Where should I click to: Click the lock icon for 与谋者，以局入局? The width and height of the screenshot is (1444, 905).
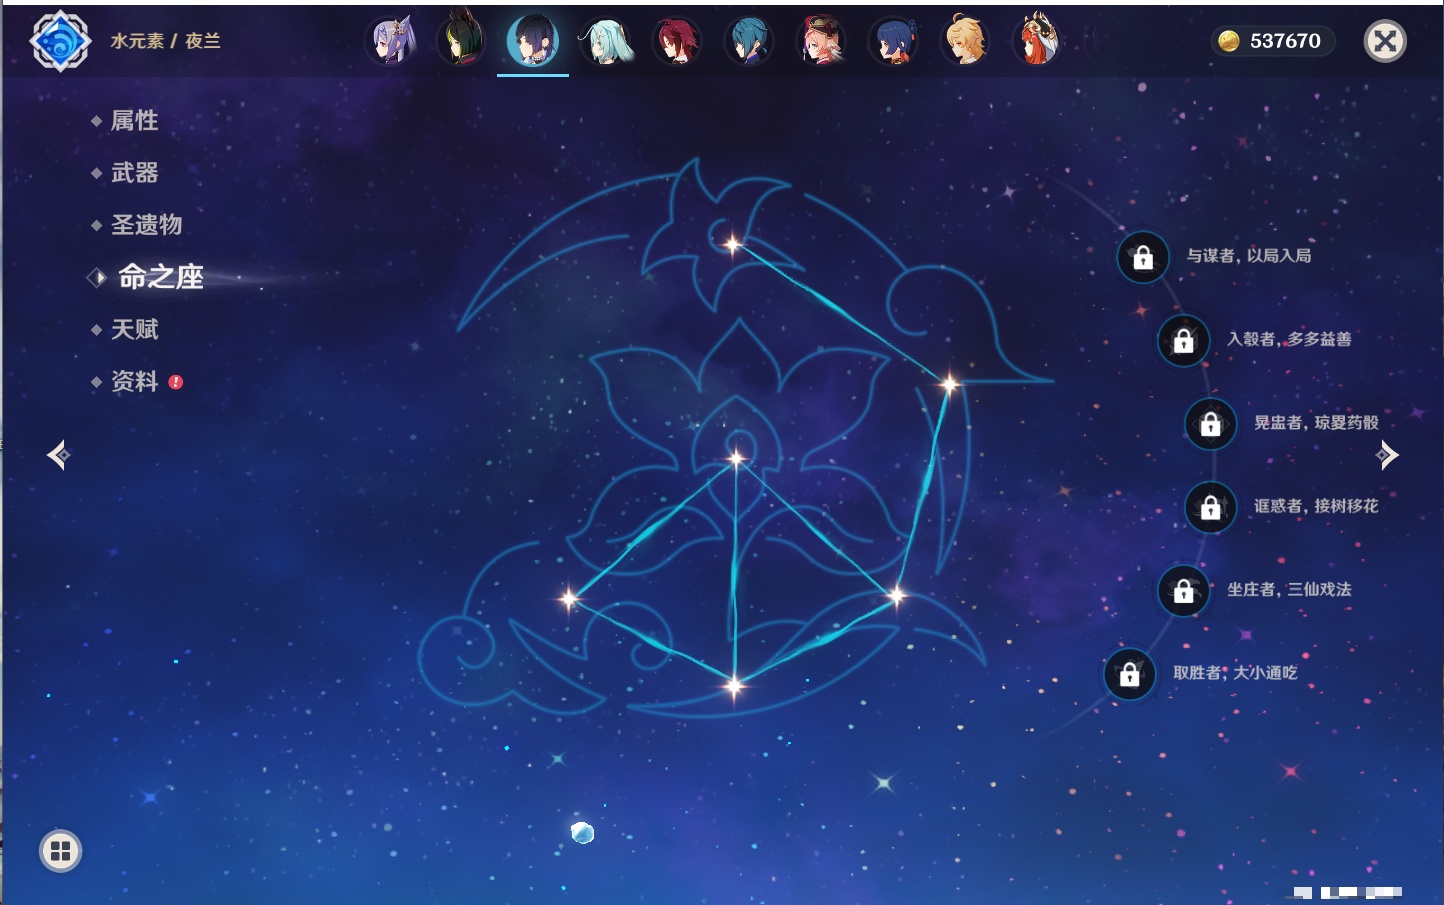[x=1143, y=257]
